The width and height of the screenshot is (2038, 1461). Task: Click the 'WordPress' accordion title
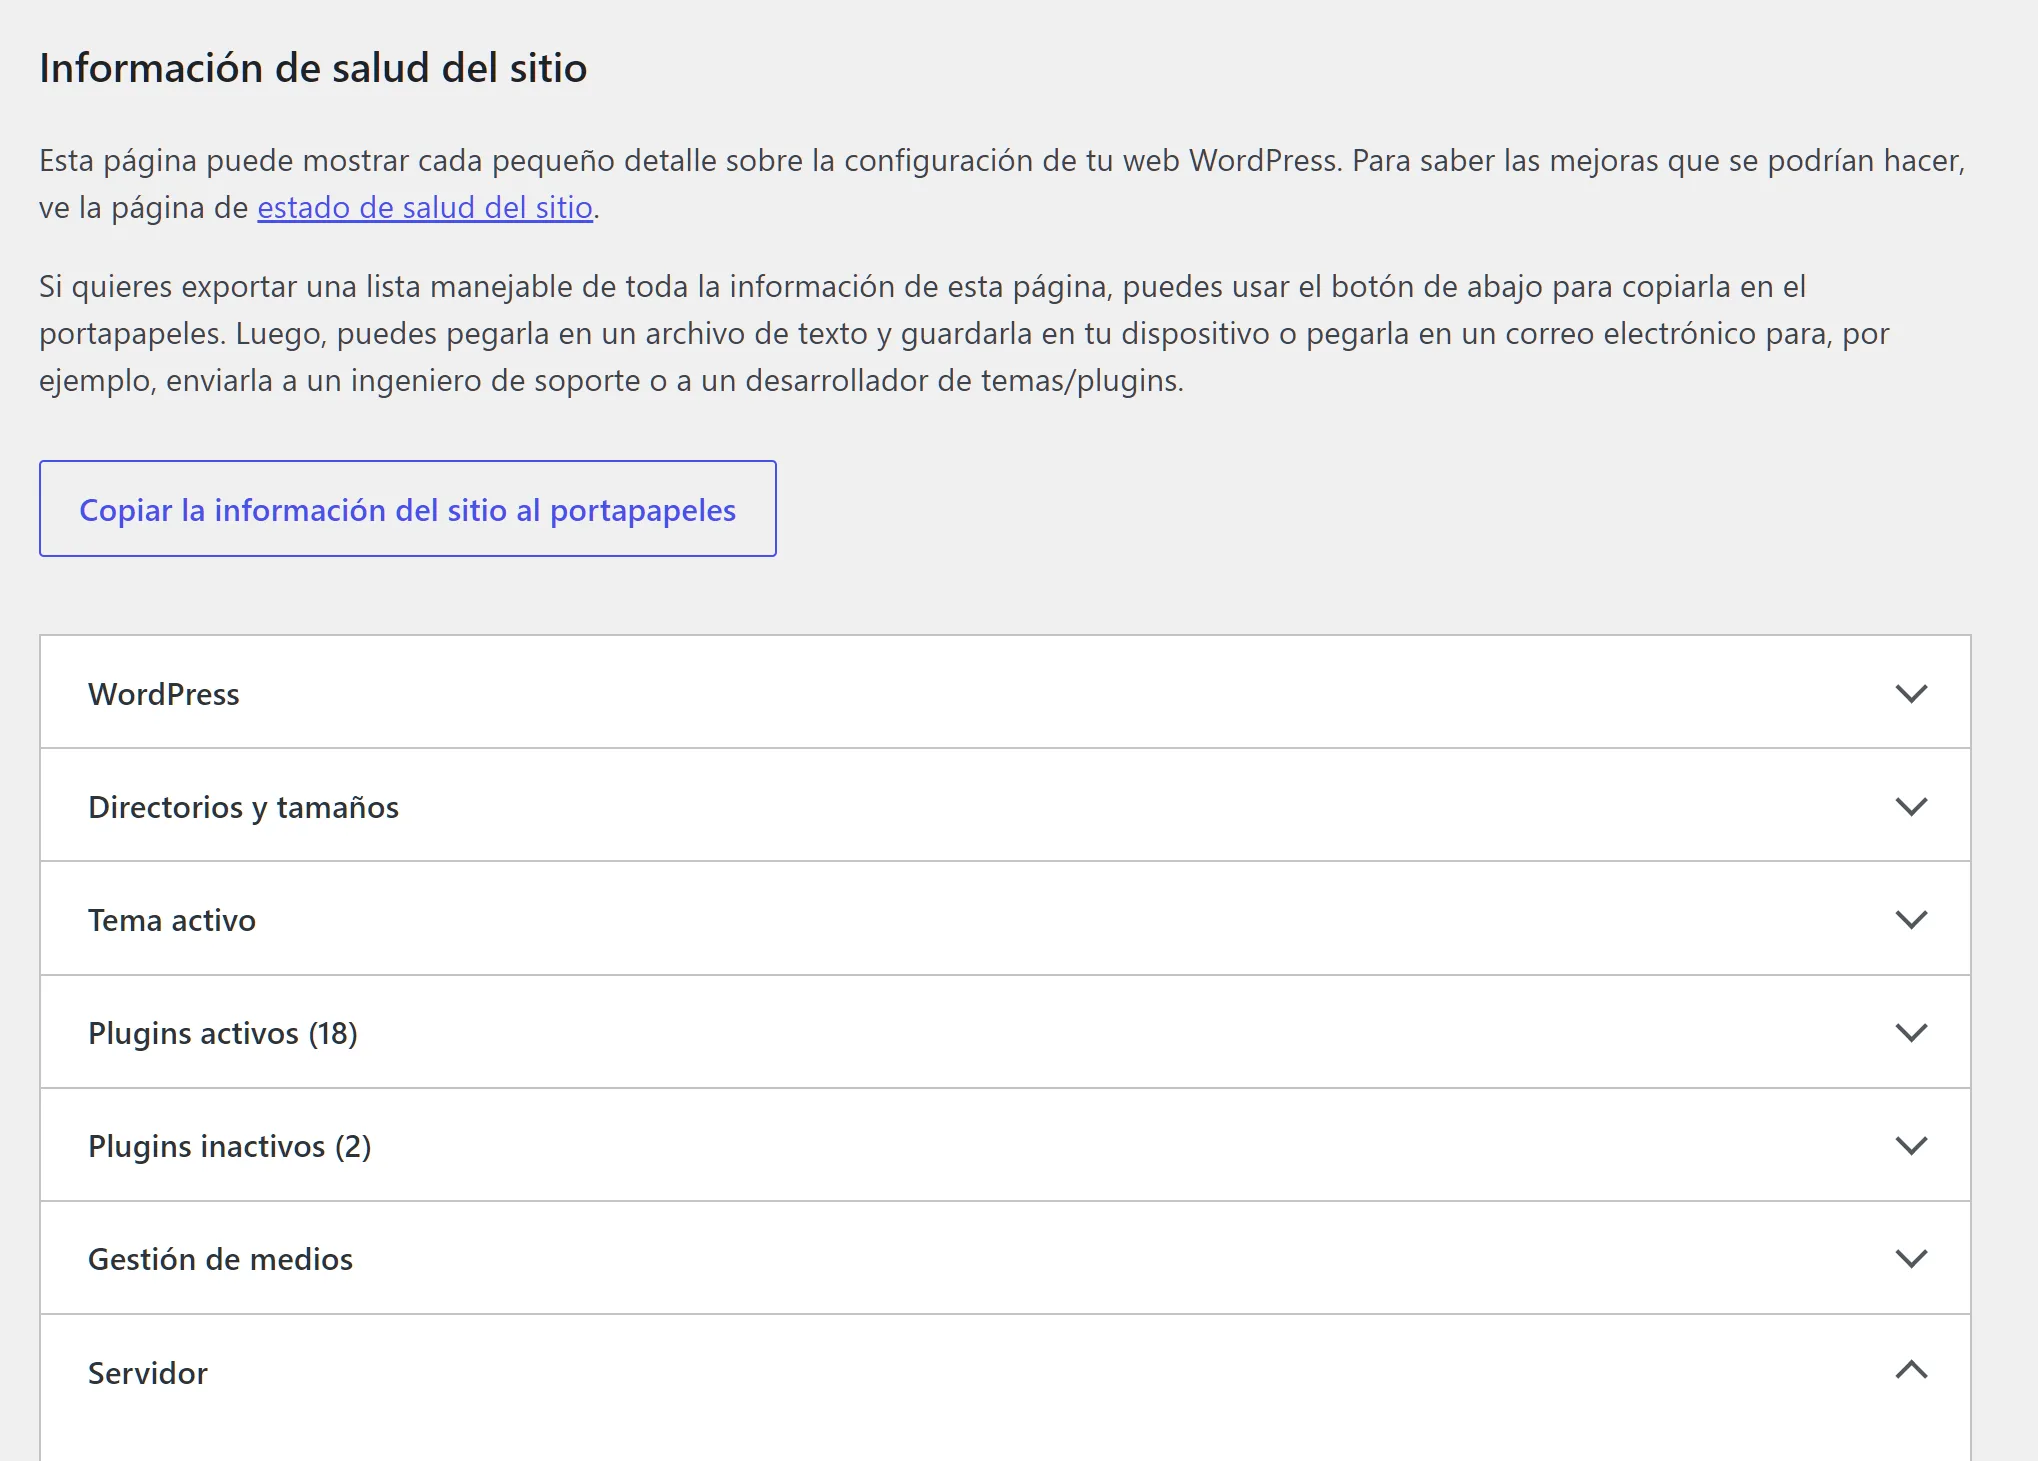[x=164, y=694]
